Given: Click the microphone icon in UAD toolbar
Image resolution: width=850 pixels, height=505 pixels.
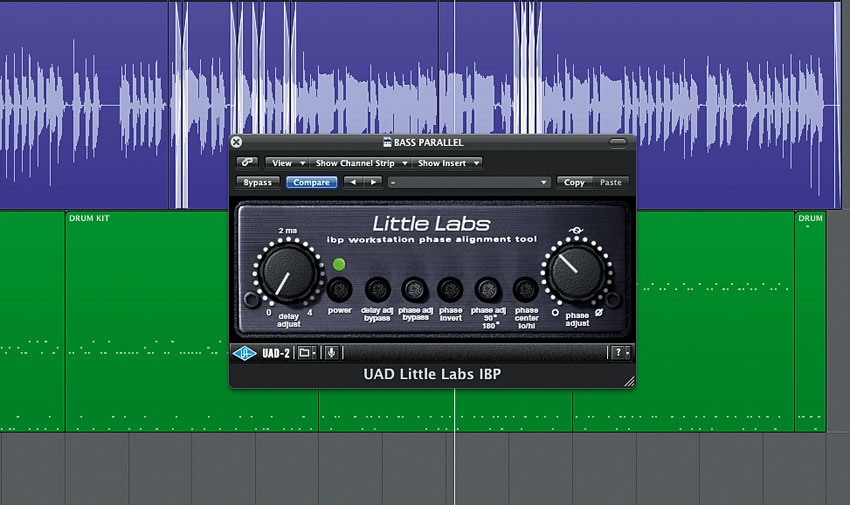Looking at the screenshot, I should (x=331, y=353).
